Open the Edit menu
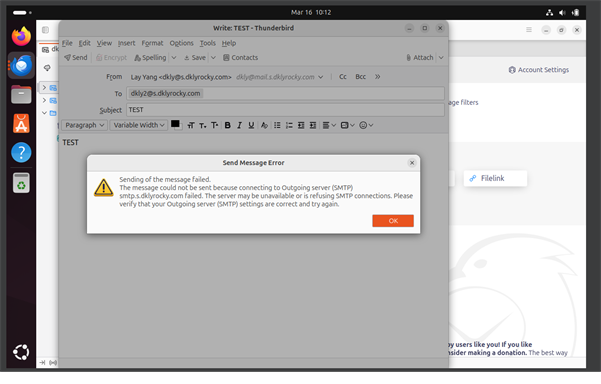Image resolution: width=601 pixels, height=384 pixels. pos(84,43)
